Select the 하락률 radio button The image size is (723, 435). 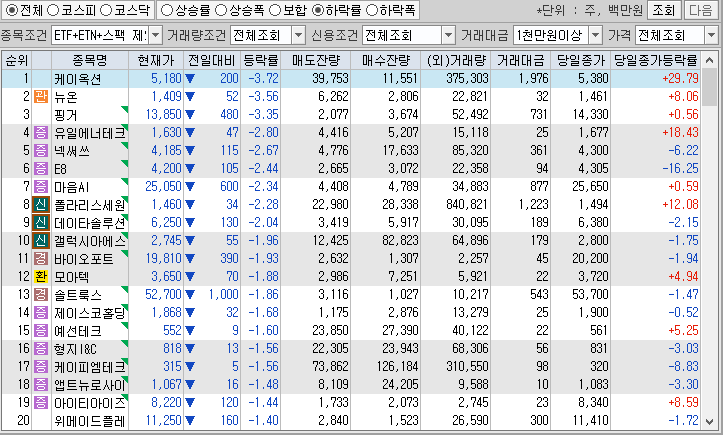pos(318,10)
